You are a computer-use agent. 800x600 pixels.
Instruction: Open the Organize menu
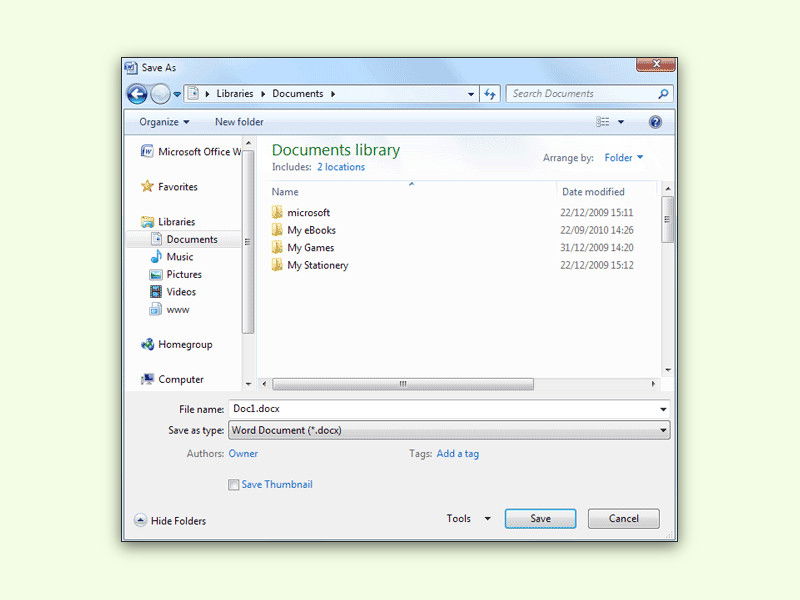[164, 122]
